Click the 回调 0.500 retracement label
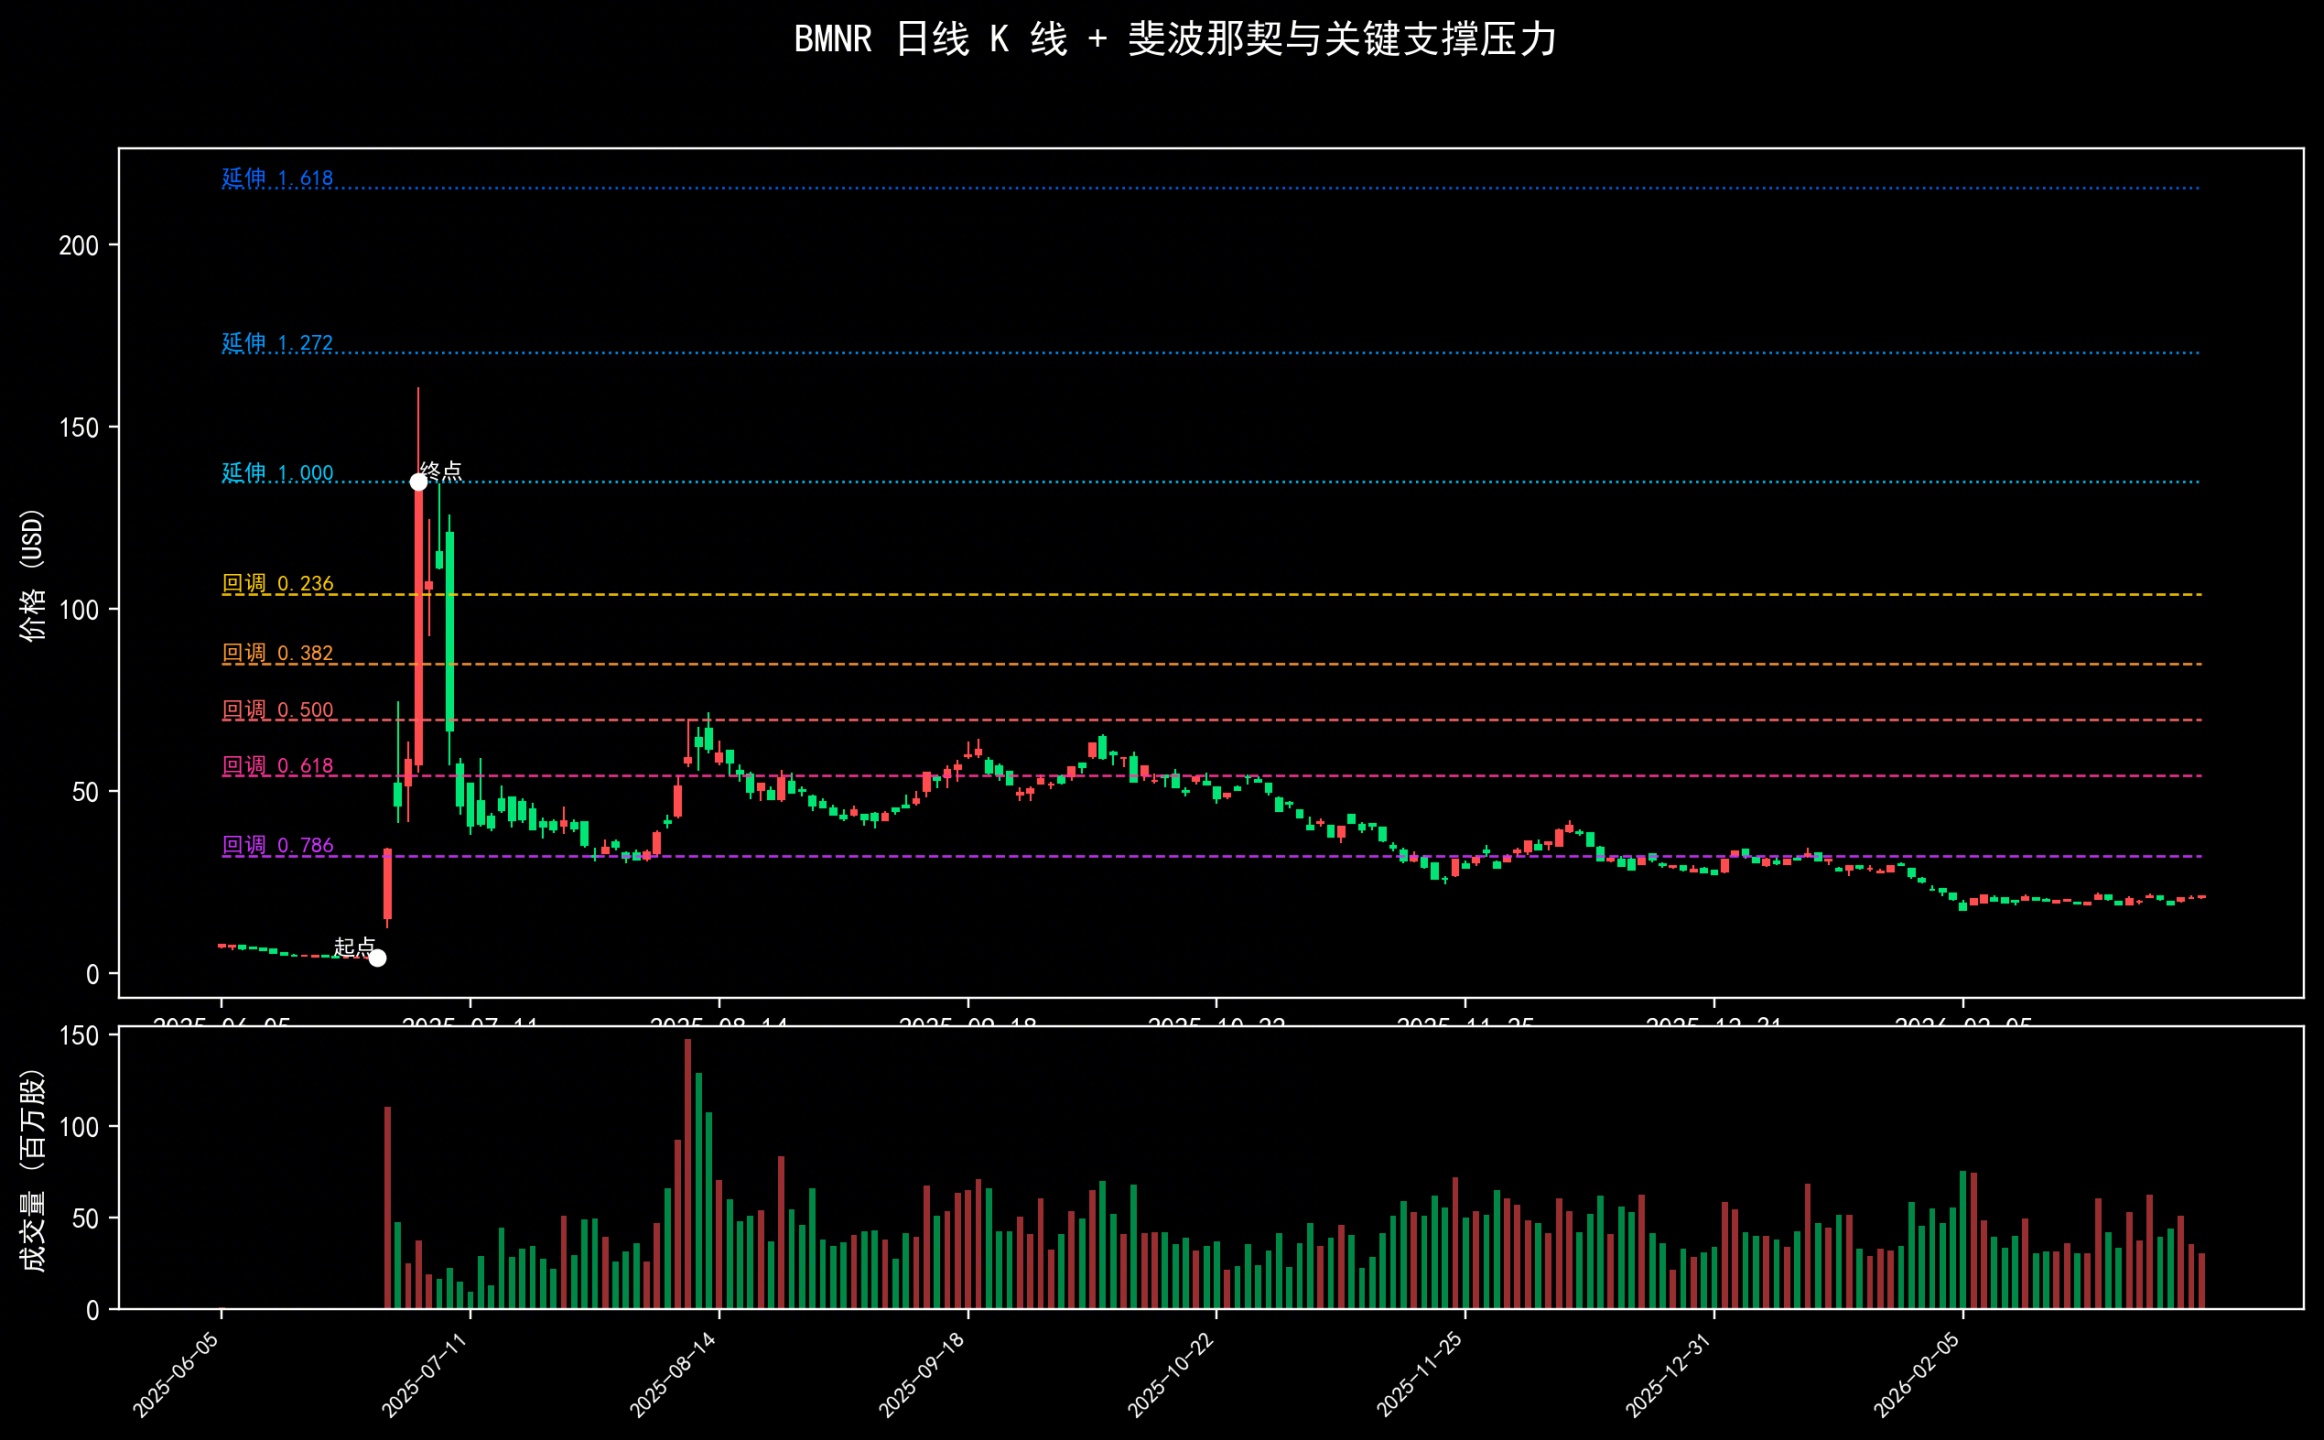 [277, 710]
